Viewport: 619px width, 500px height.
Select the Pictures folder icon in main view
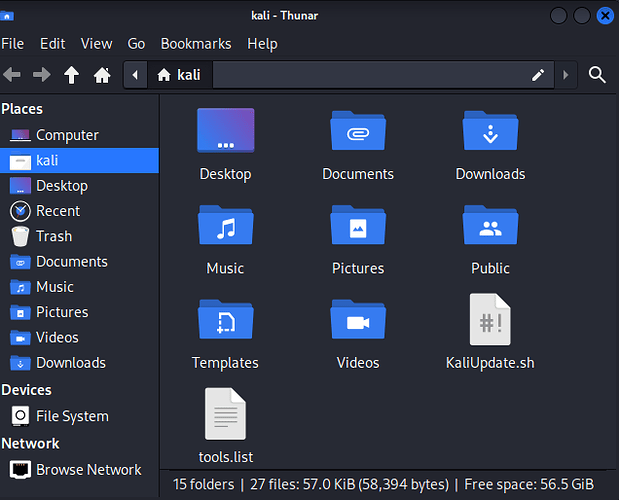click(358, 225)
